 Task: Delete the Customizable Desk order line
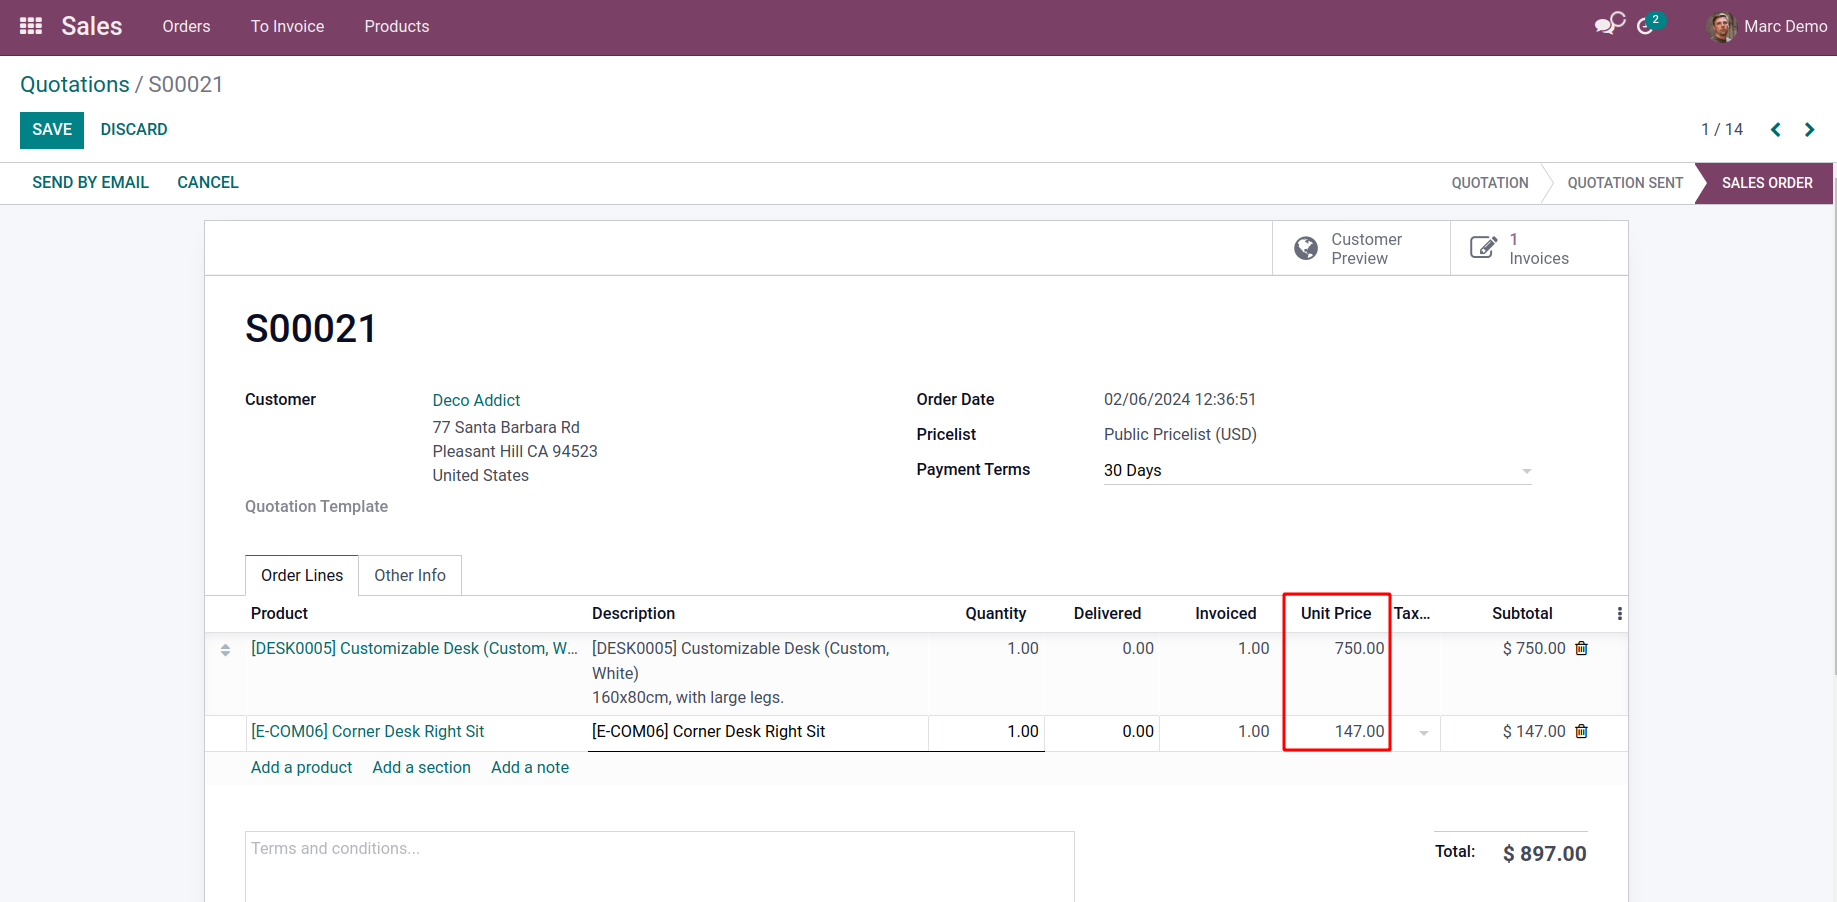tap(1581, 649)
